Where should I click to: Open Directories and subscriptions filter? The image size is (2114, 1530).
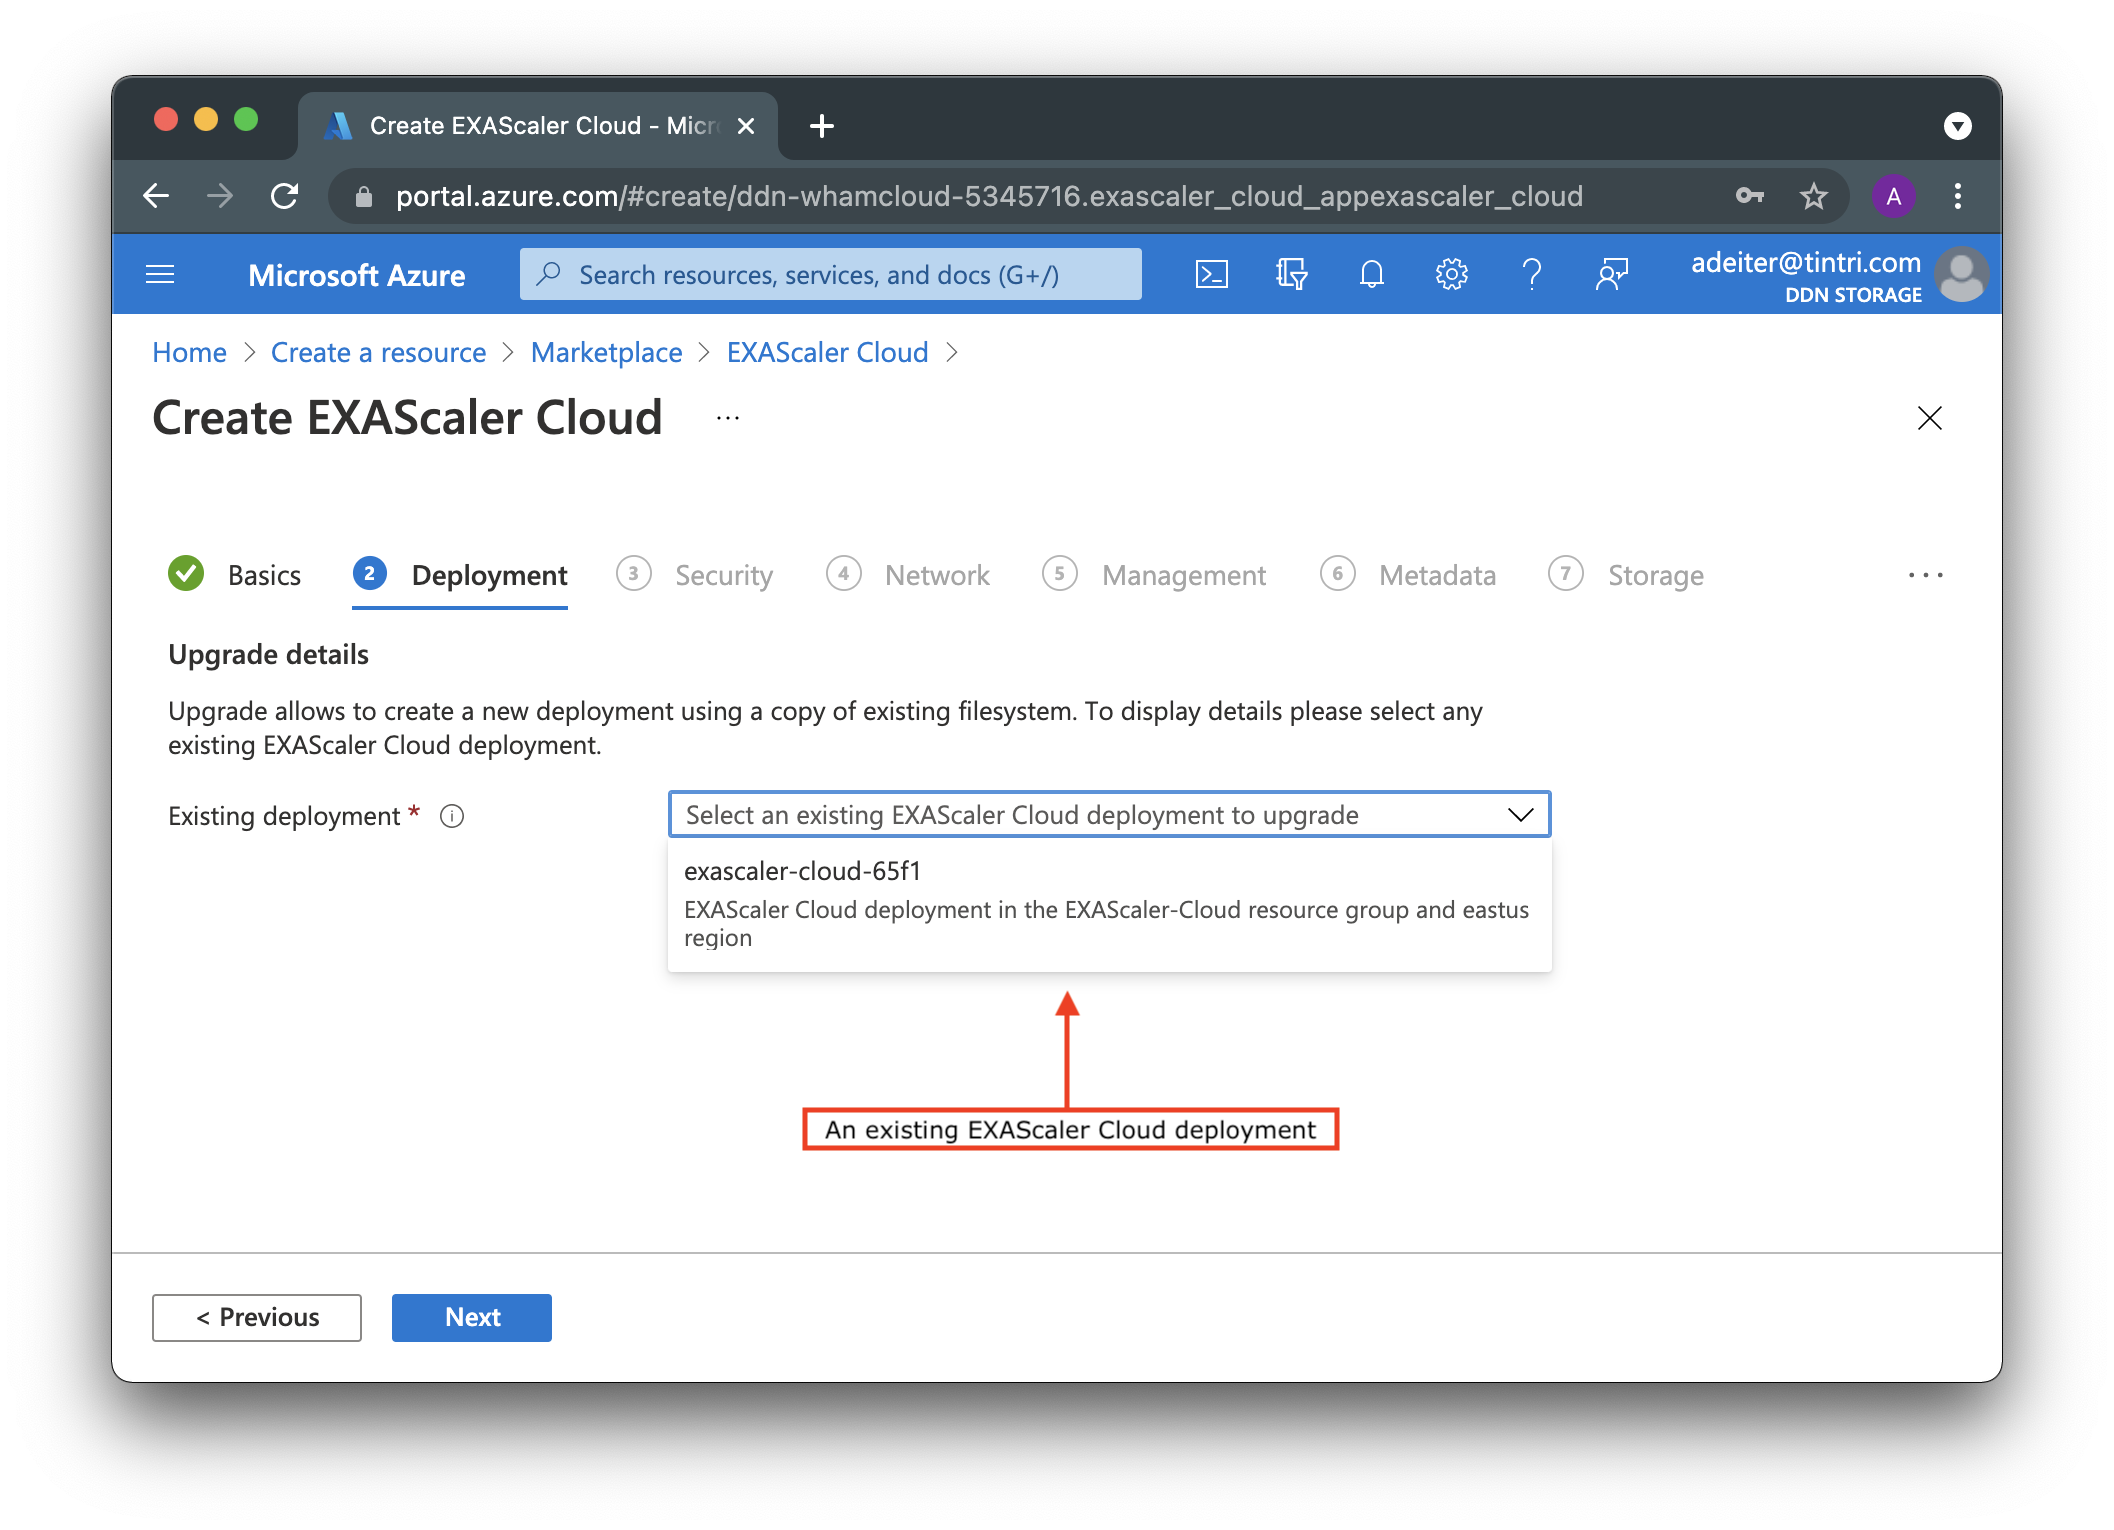pos(1291,274)
